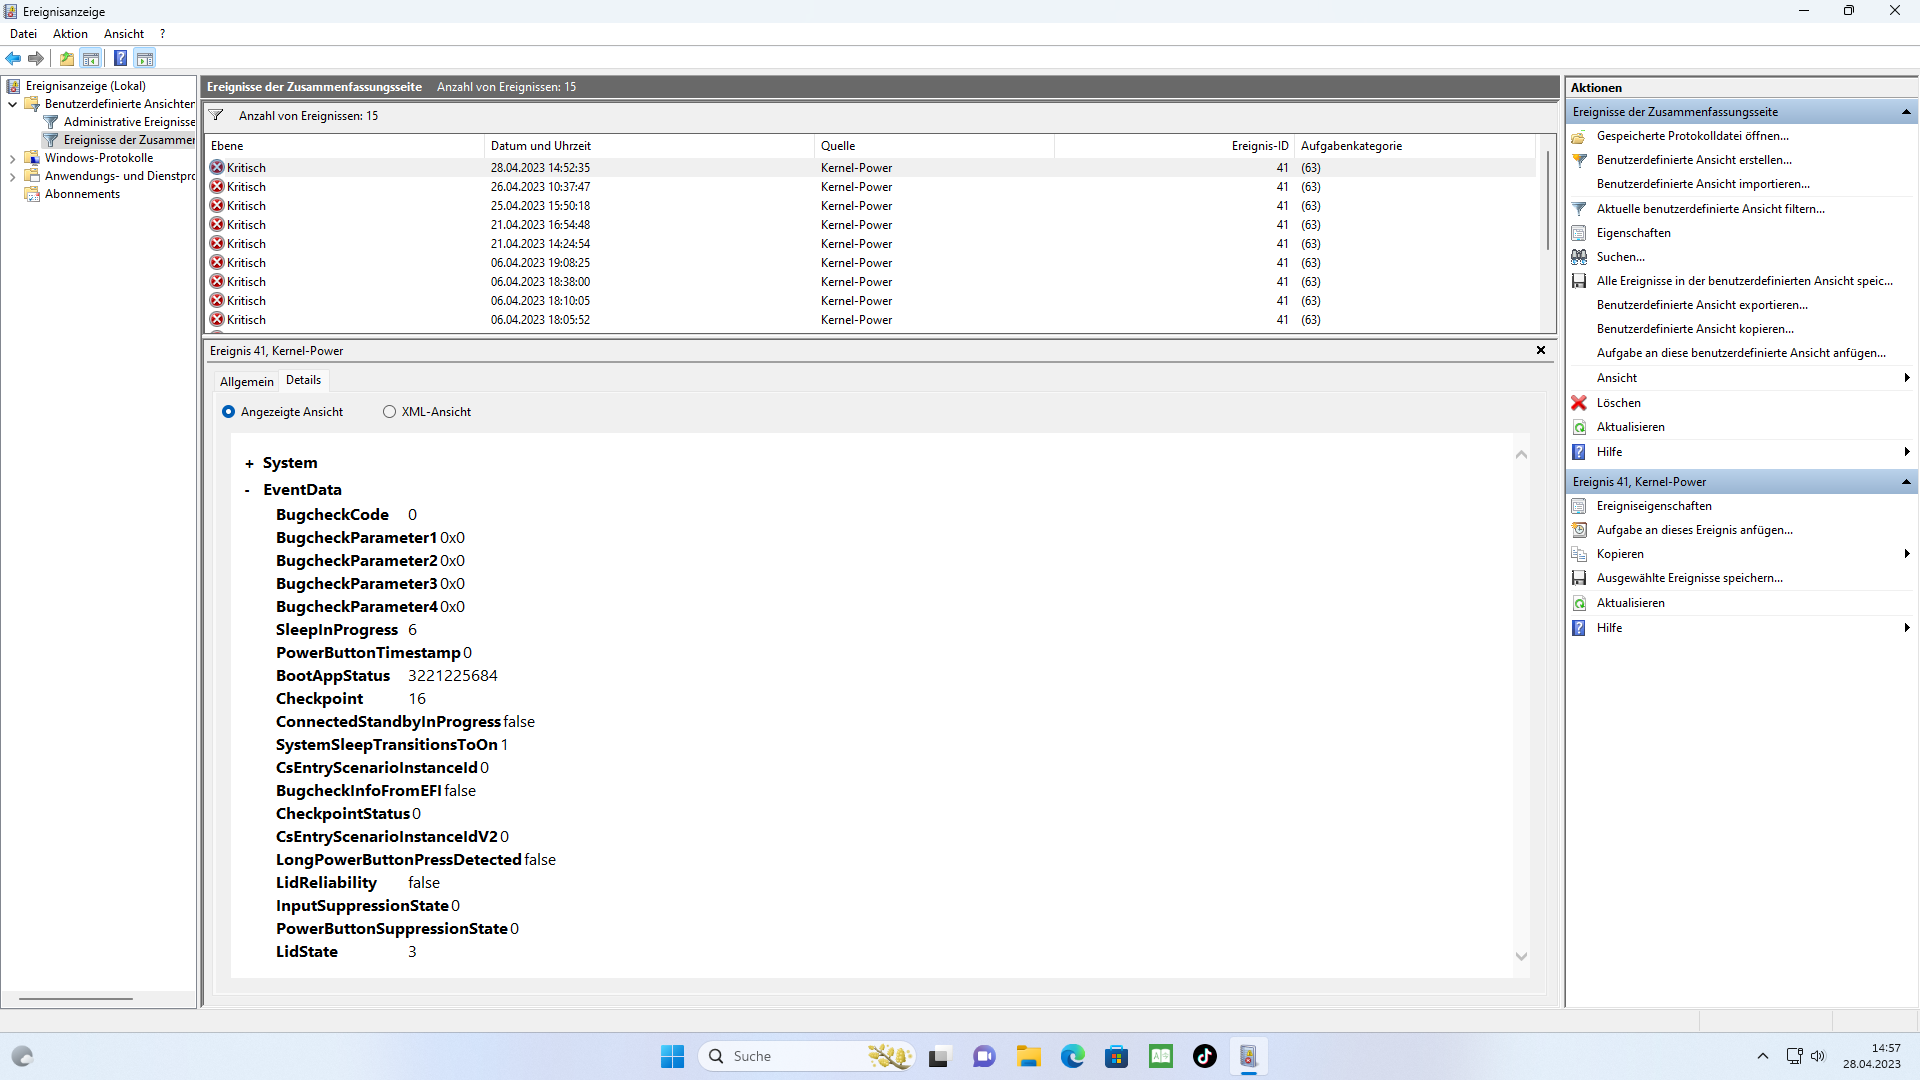1920x1080 pixels.
Task: Click the detail pane scroll down arrow
Action: (1521, 956)
